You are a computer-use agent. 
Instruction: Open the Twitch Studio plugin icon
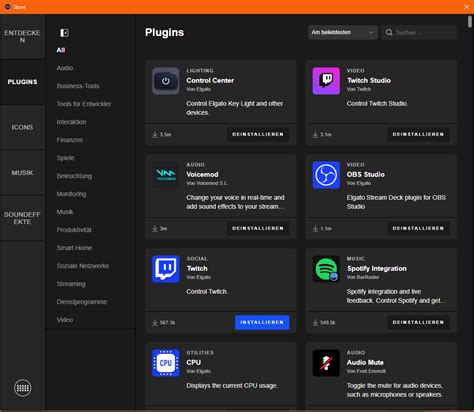(x=326, y=81)
